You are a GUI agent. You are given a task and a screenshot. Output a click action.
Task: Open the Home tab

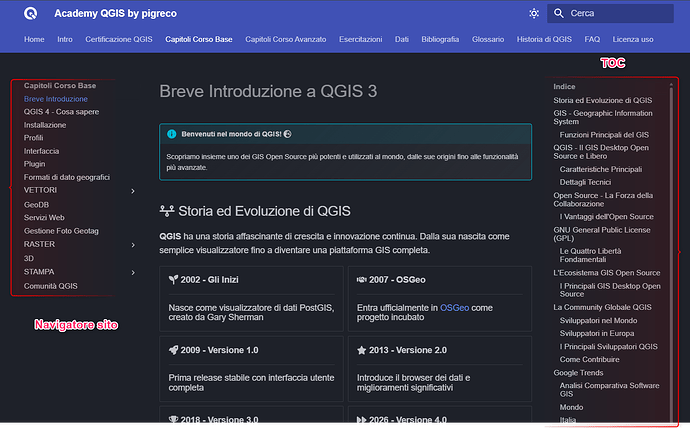pos(34,39)
